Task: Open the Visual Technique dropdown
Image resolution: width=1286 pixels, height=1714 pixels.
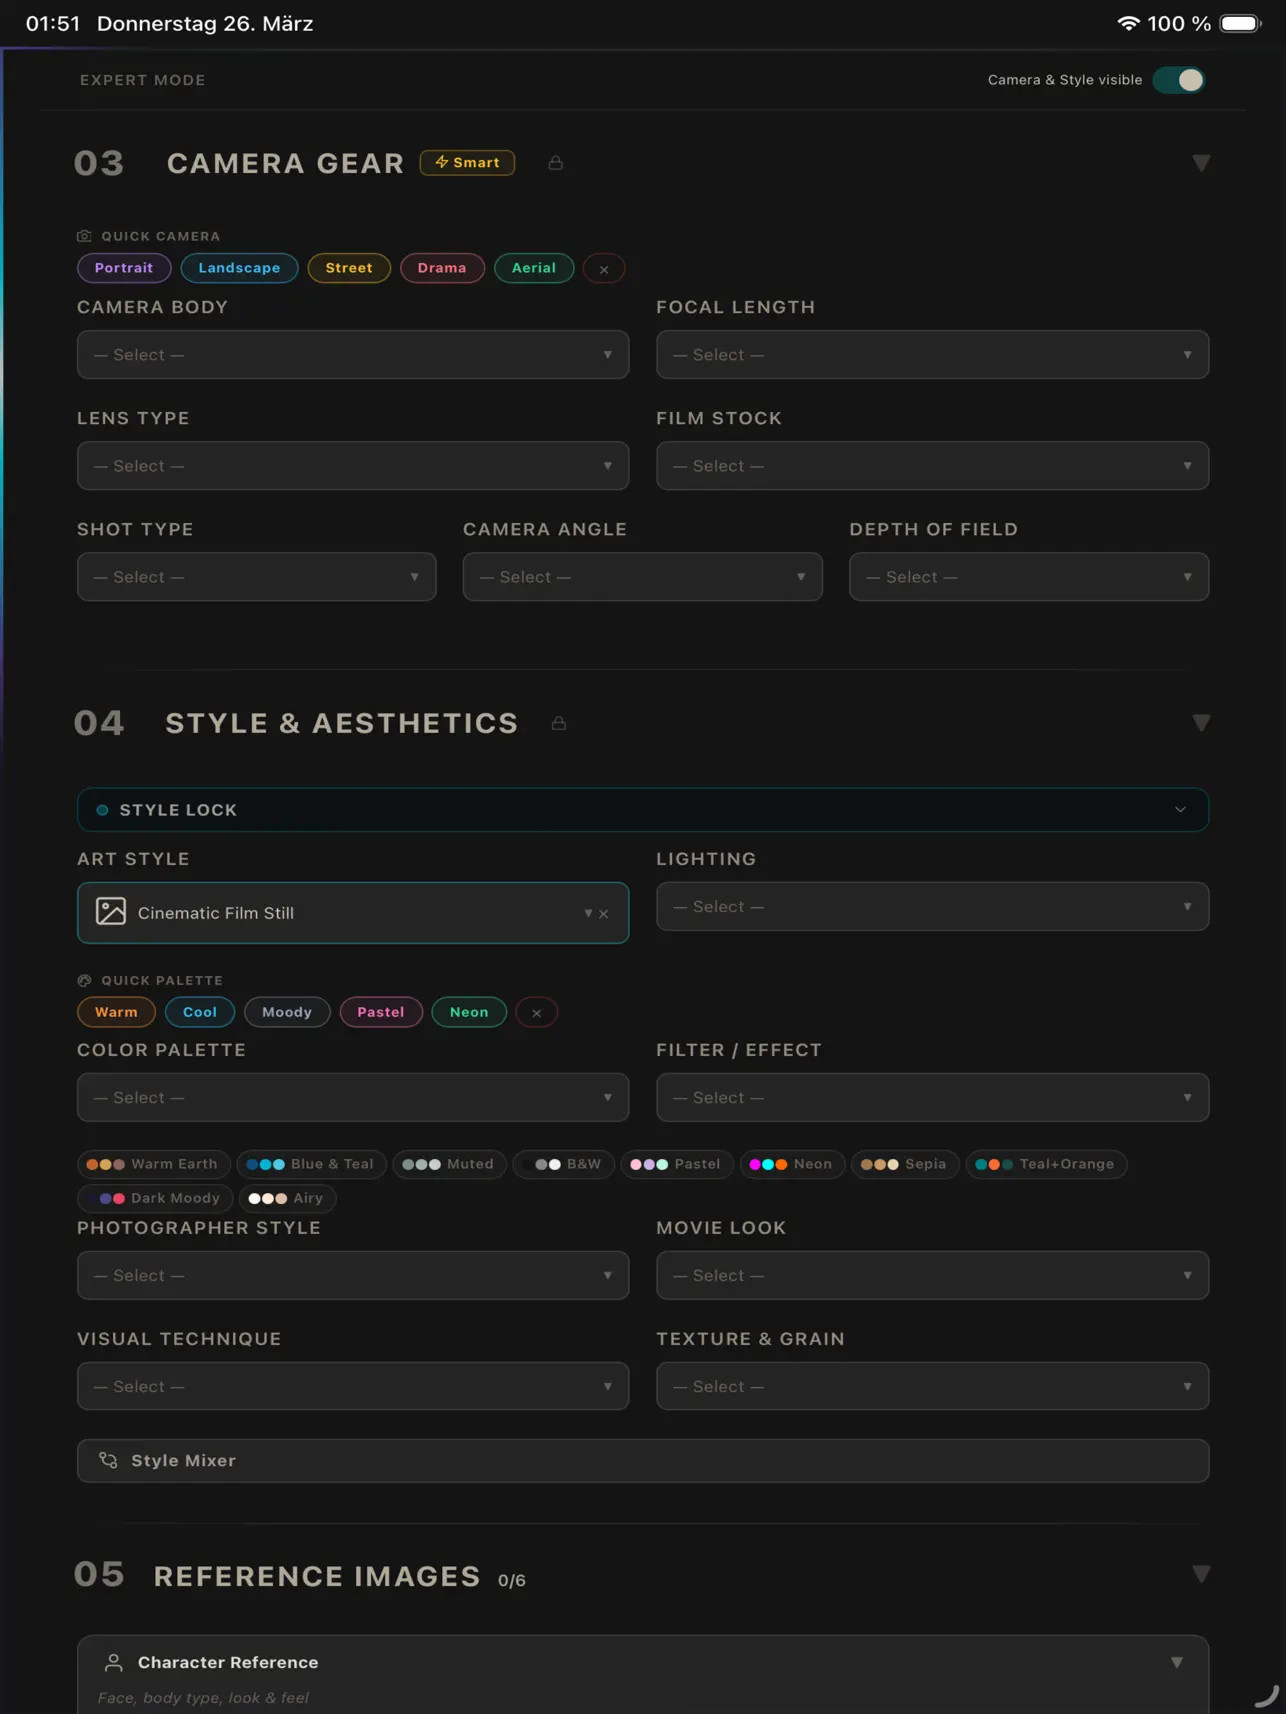Action: (x=353, y=1387)
